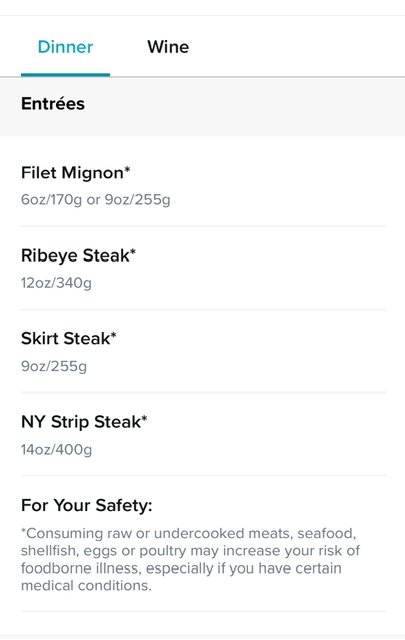Viewport: 405px width, 640px height.
Task: Open the Wine tab
Action: [x=168, y=47]
